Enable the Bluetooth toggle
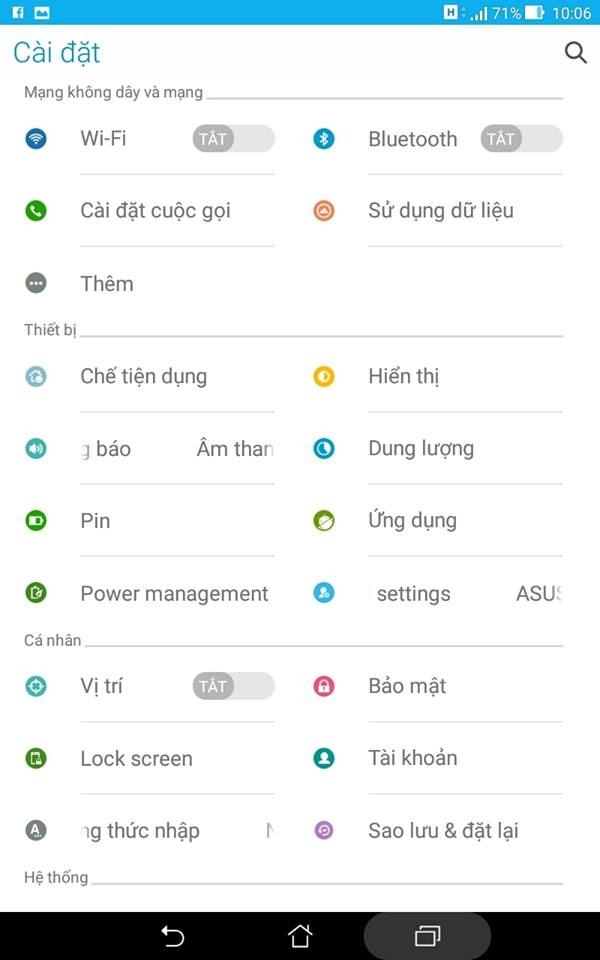Image resolution: width=600 pixels, height=960 pixels. [x=521, y=138]
